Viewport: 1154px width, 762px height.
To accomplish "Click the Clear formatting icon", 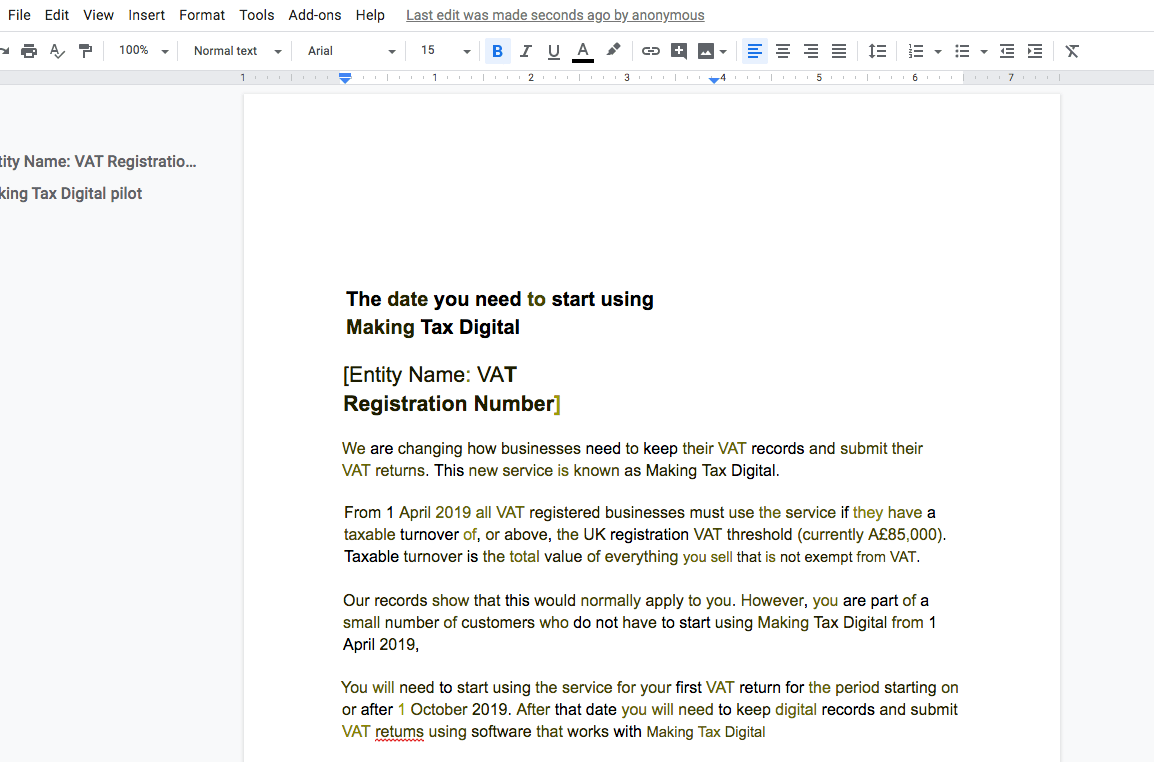I will (1072, 51).
